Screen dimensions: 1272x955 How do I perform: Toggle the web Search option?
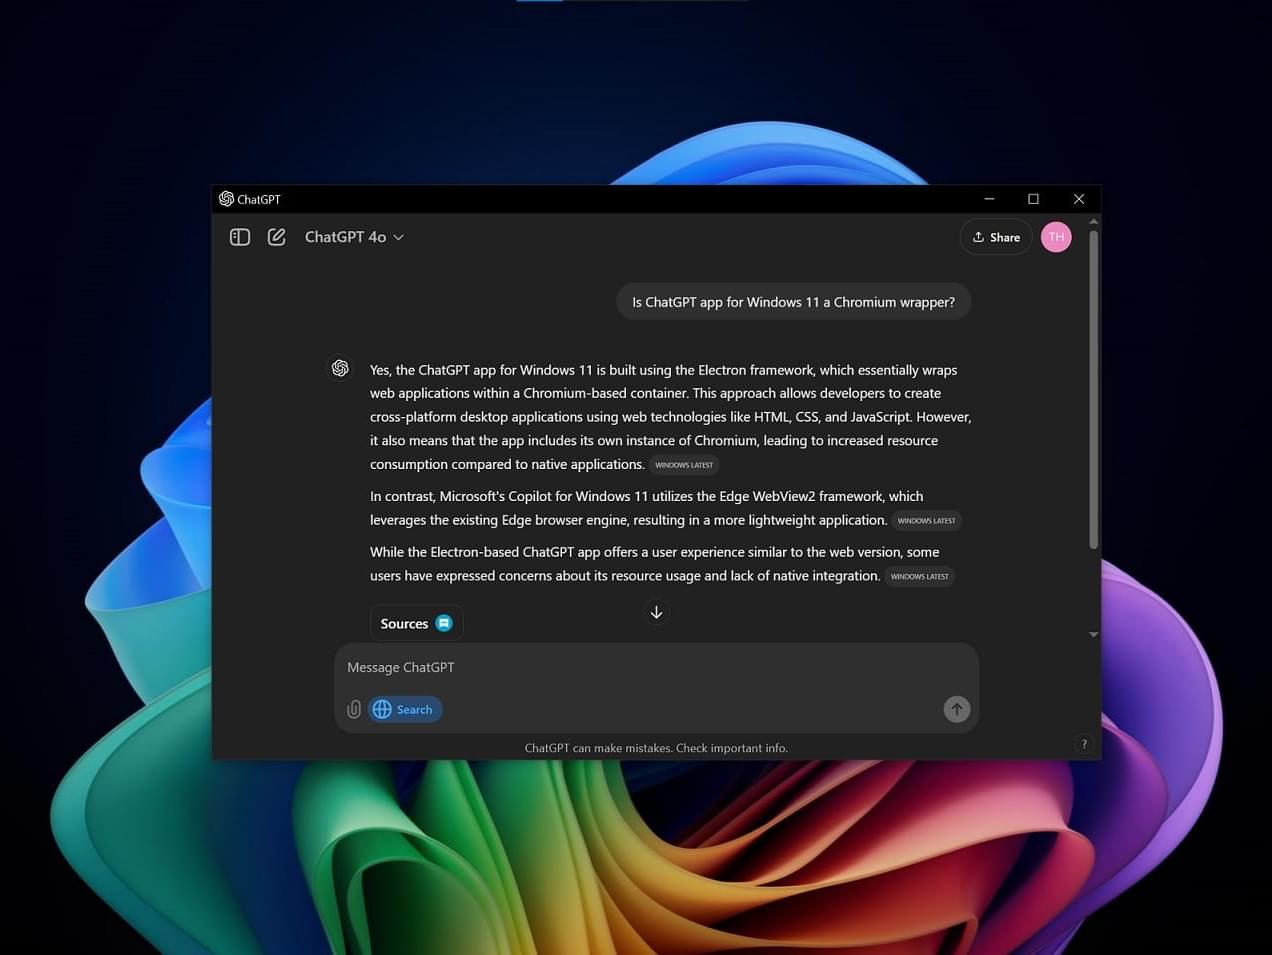click(405, 709)
